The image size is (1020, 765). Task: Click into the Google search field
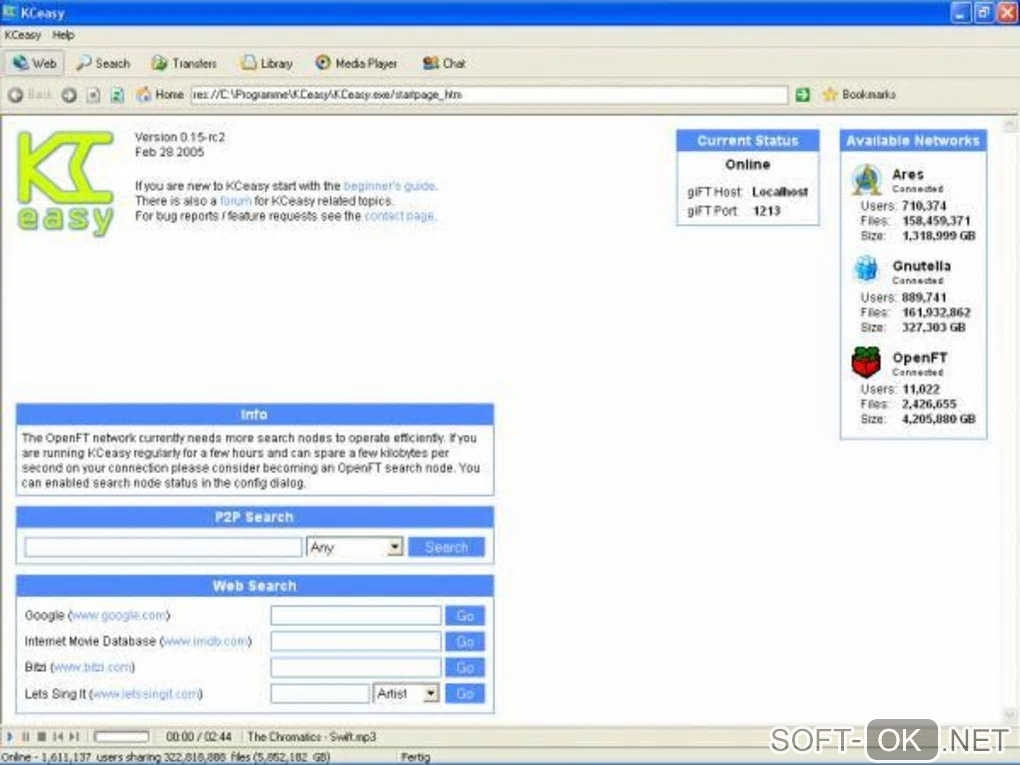pyautogui.click(x=356, y=615)
